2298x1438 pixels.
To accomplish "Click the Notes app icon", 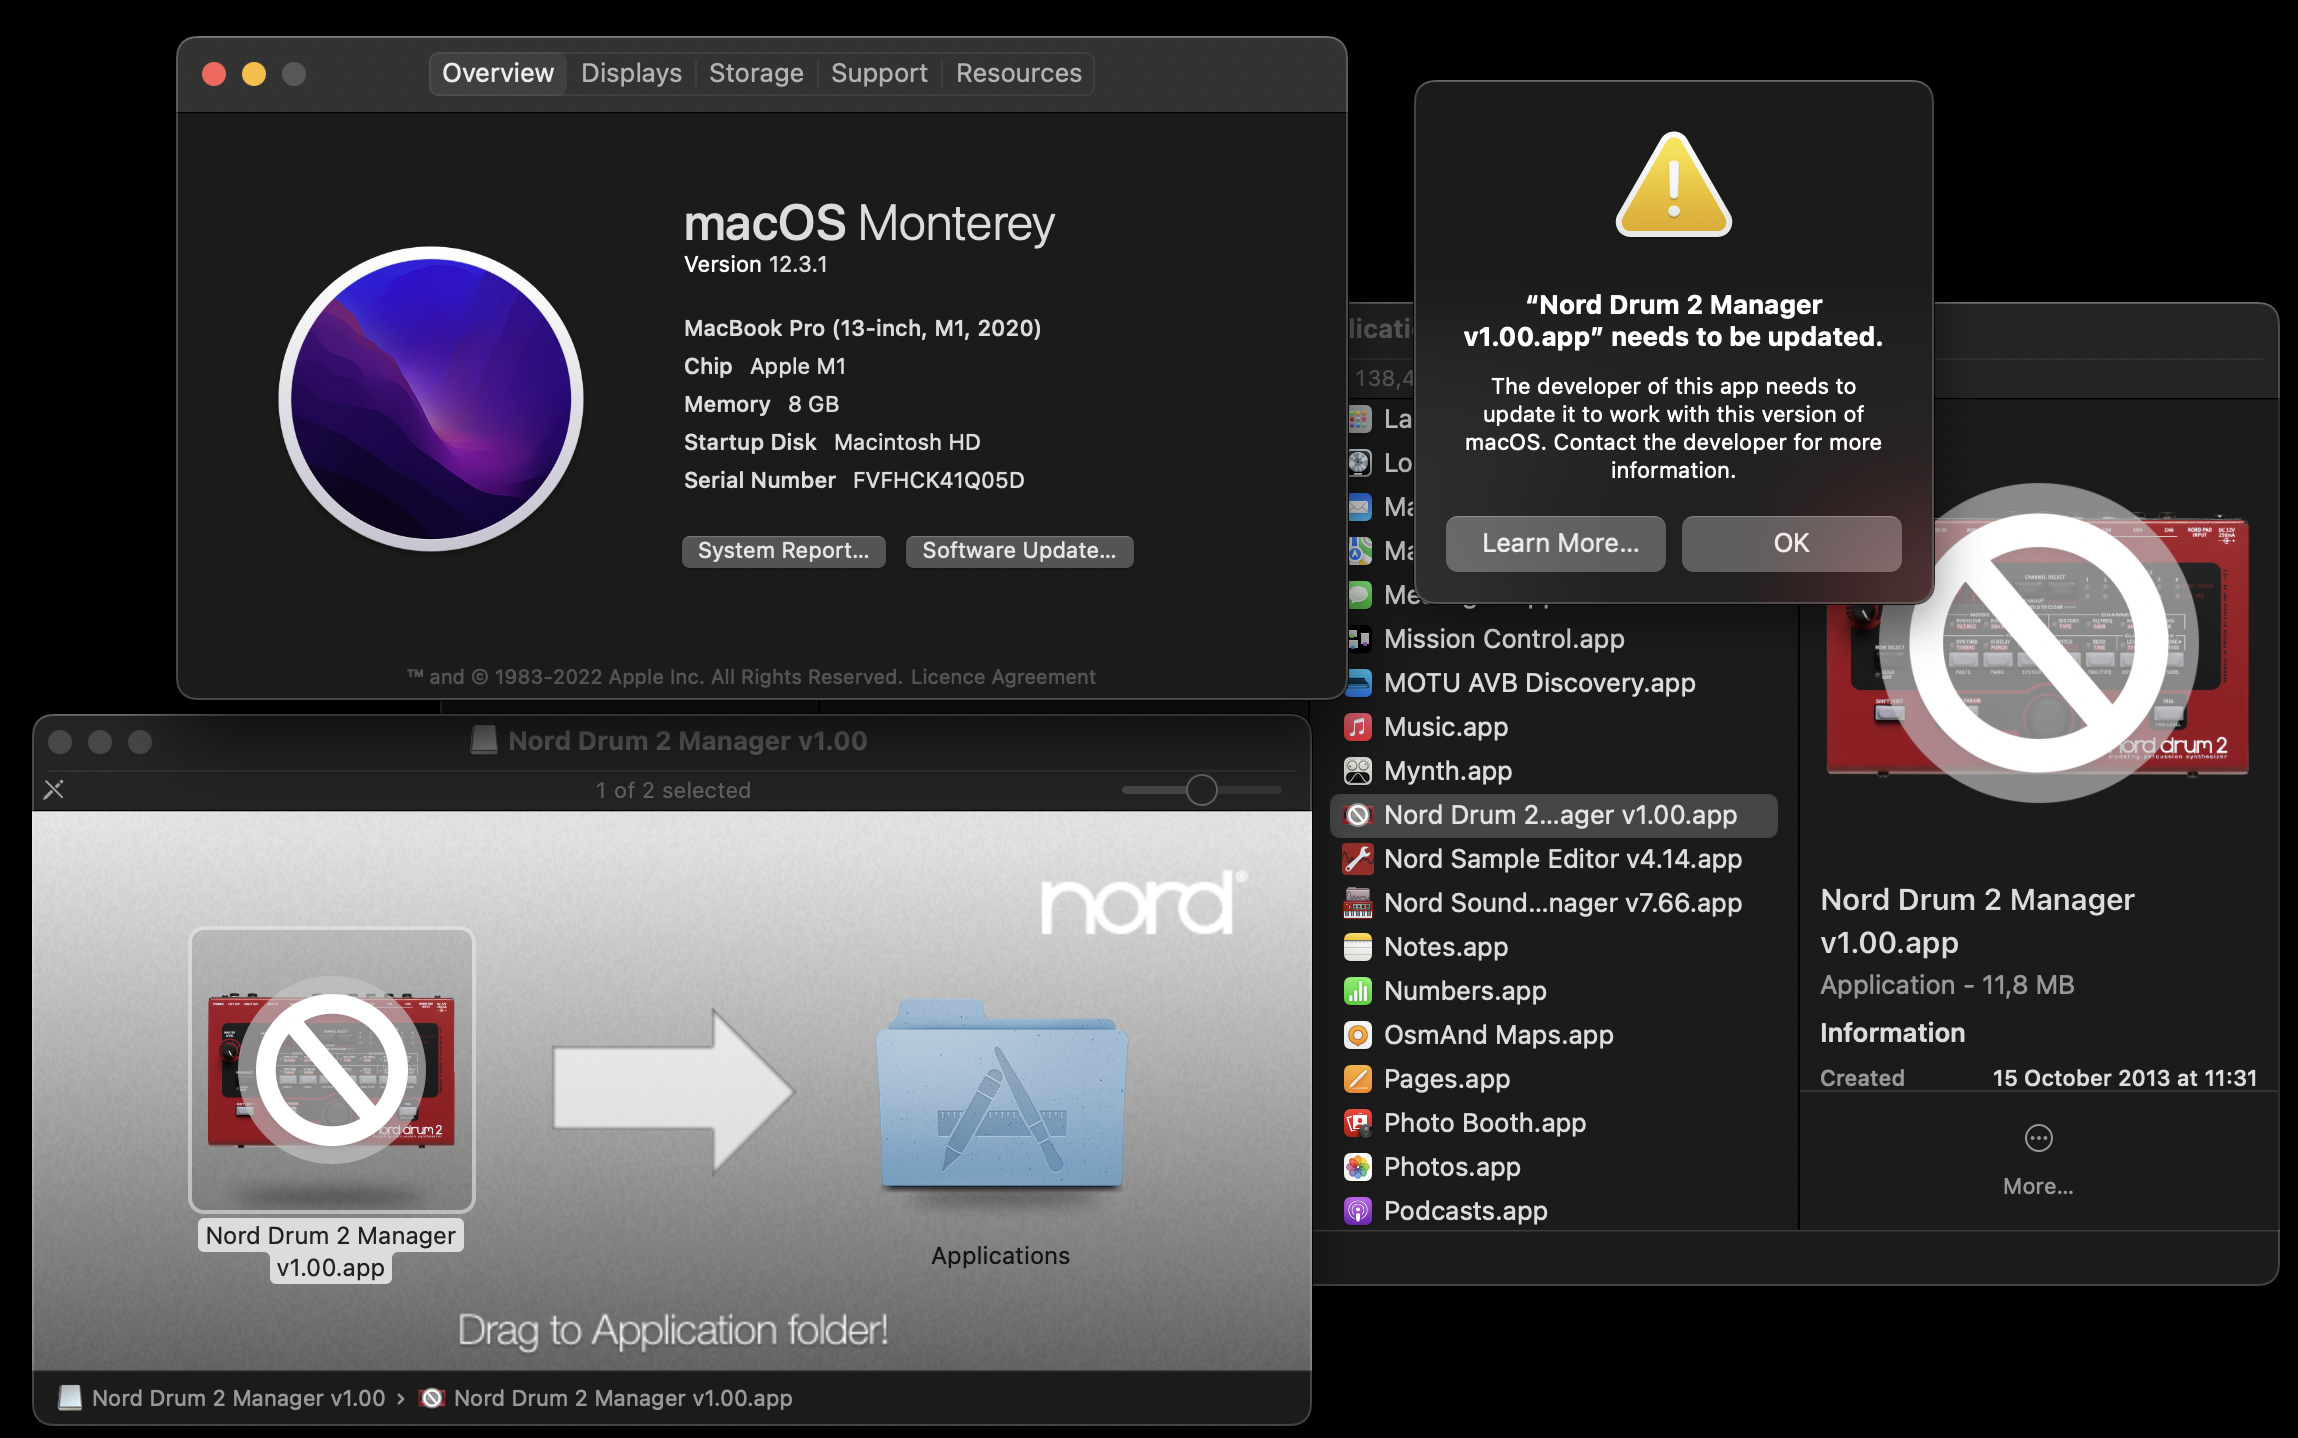I will click(x=1358, y=947).
